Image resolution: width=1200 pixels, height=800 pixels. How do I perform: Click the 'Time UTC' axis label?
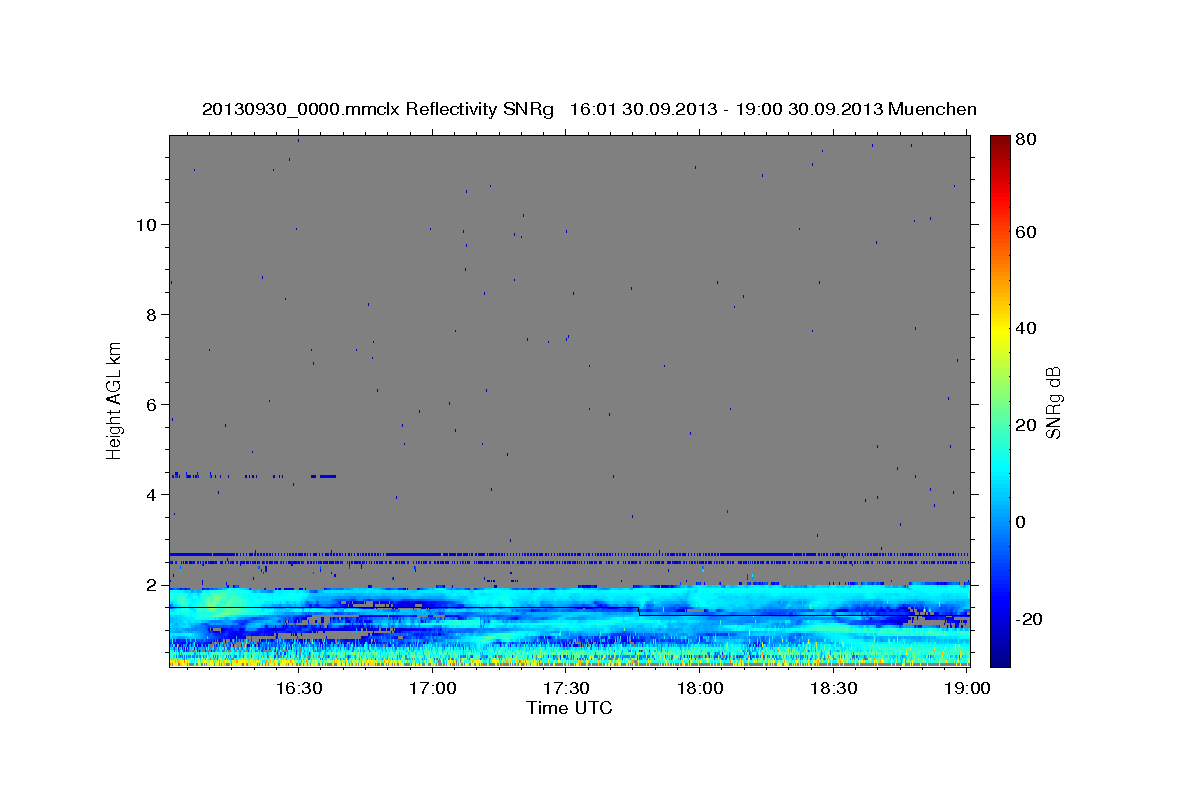(x=569, y=708)
